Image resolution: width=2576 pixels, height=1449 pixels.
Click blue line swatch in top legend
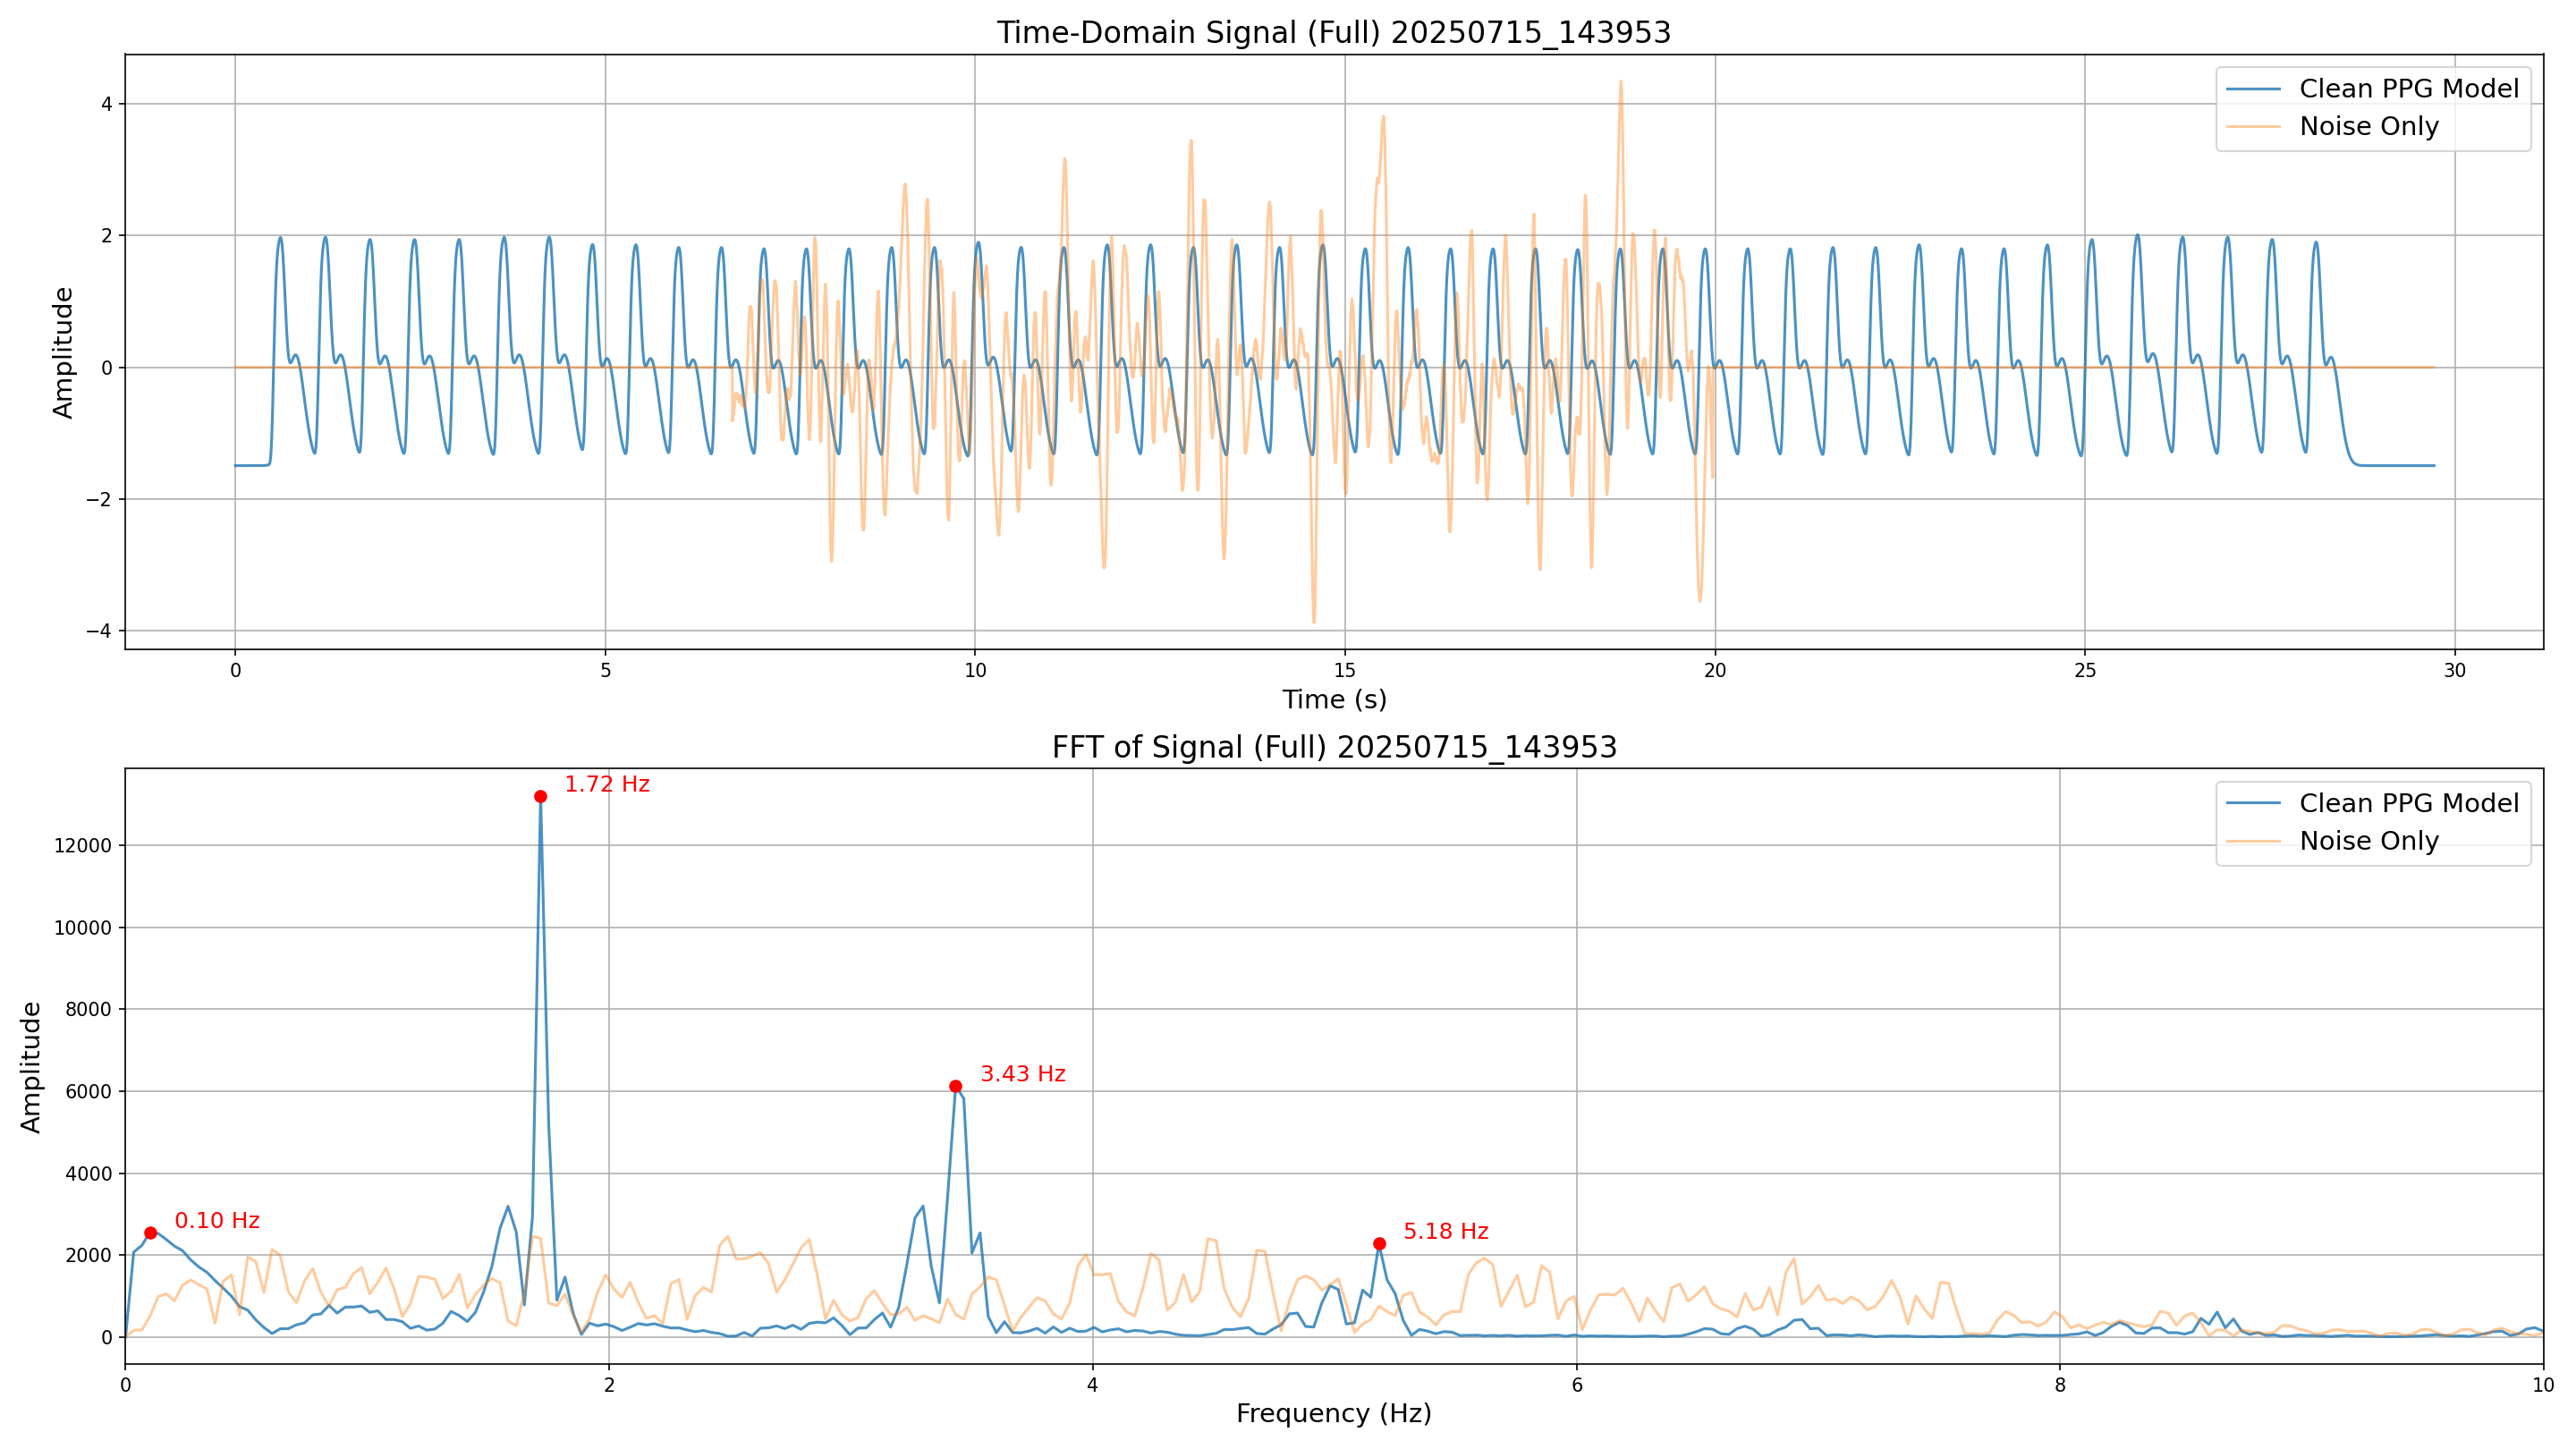2253,89
